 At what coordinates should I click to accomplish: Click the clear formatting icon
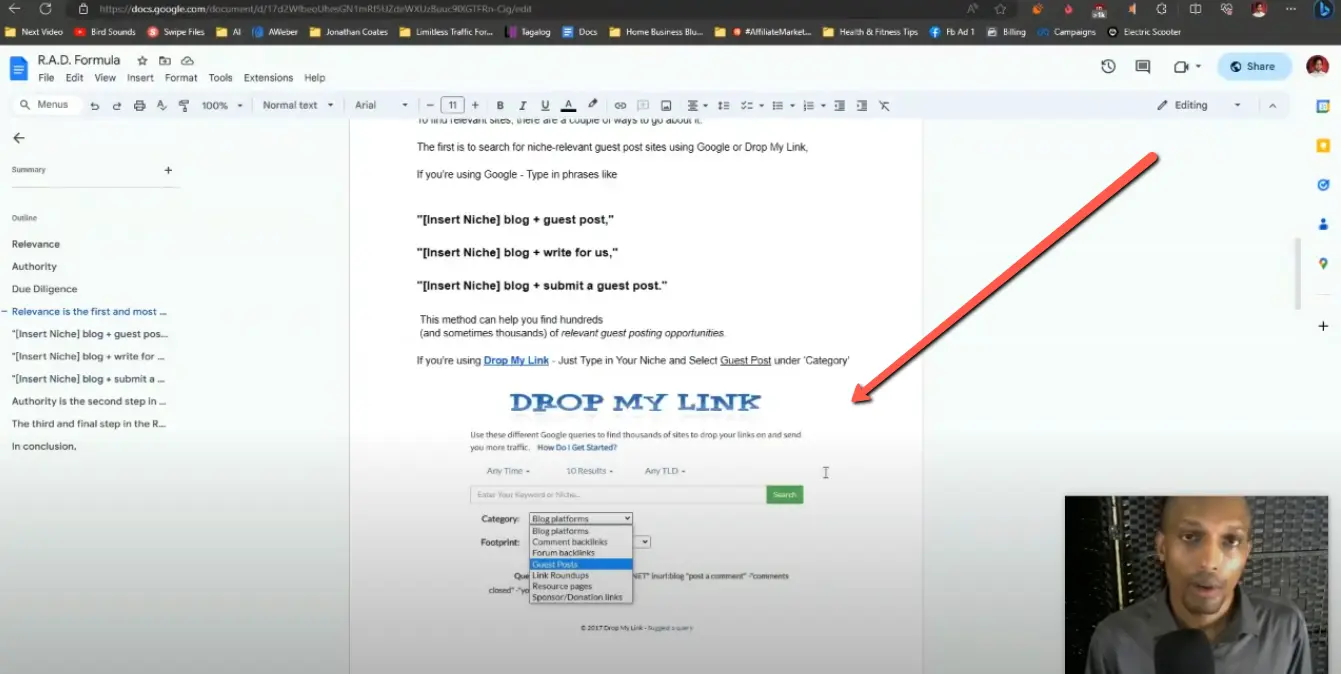[884, 105]
